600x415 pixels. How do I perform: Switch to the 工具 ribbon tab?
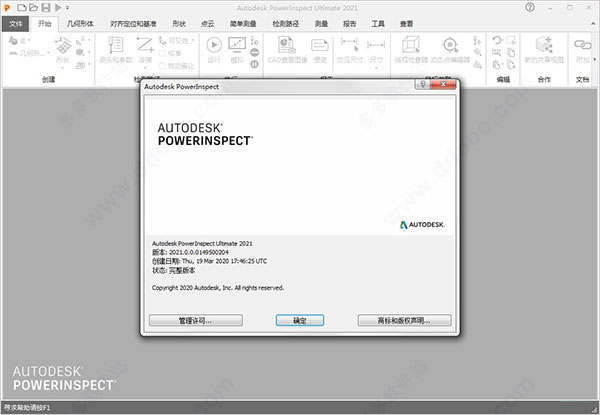pyautogui.click(x=378, y=24)
